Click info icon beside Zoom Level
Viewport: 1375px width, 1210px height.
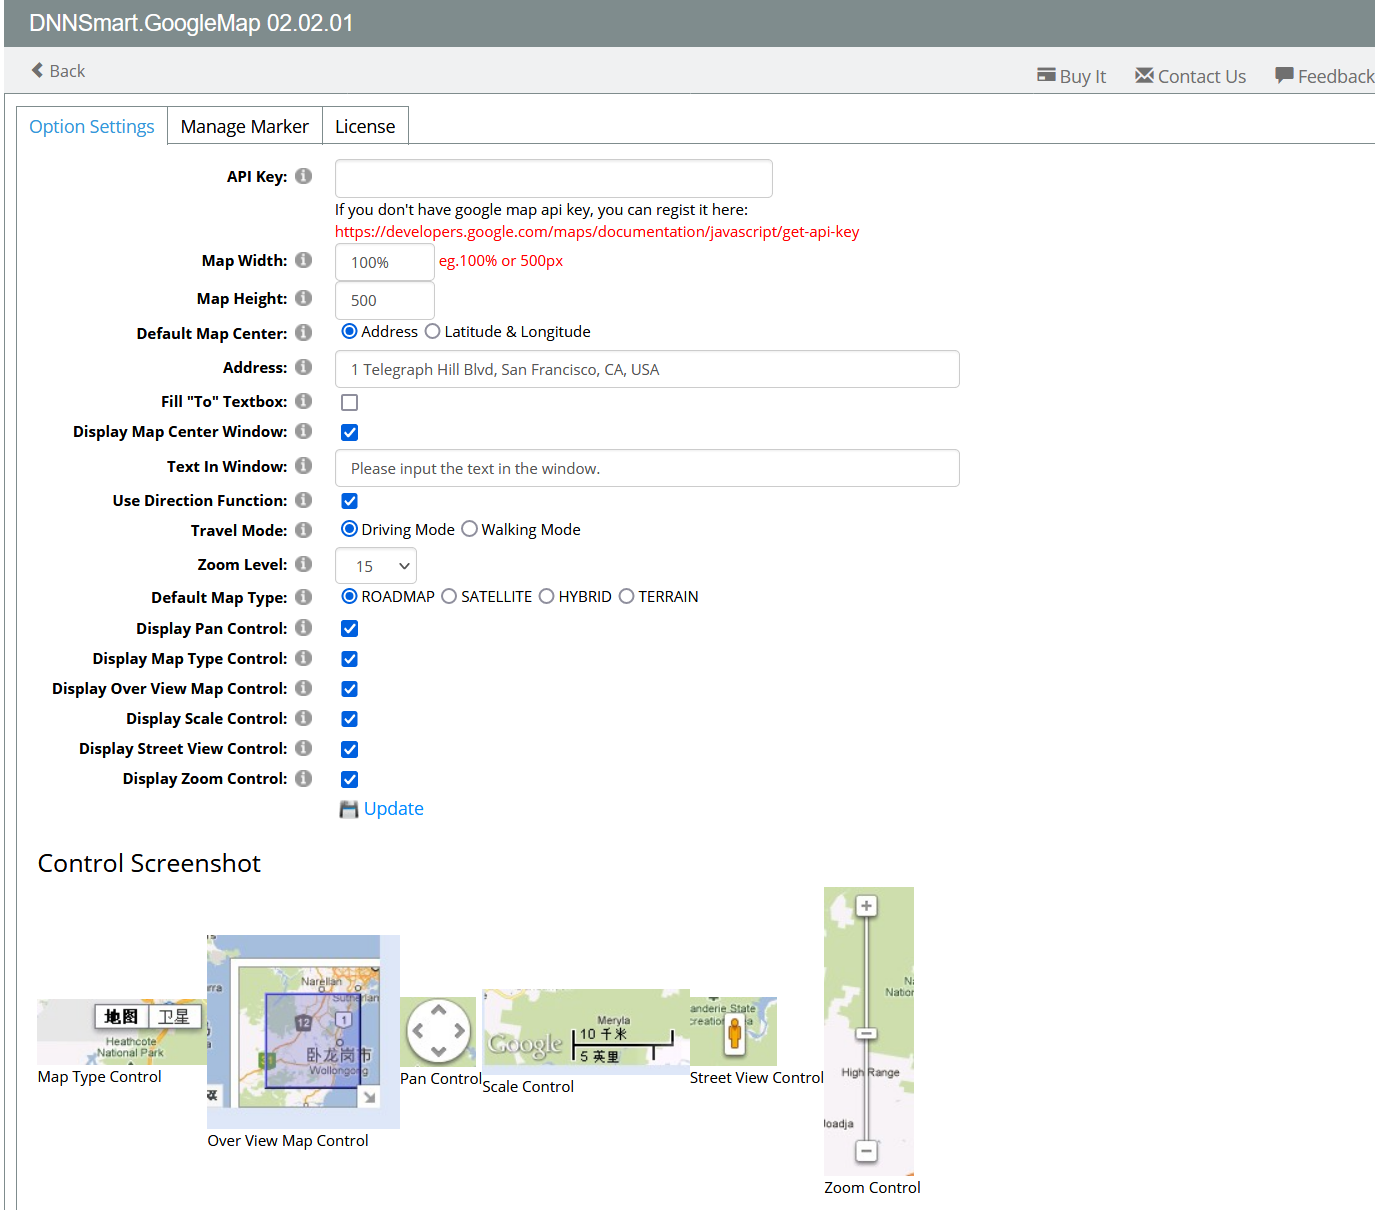pyautogui.click(x=304, y=564)
